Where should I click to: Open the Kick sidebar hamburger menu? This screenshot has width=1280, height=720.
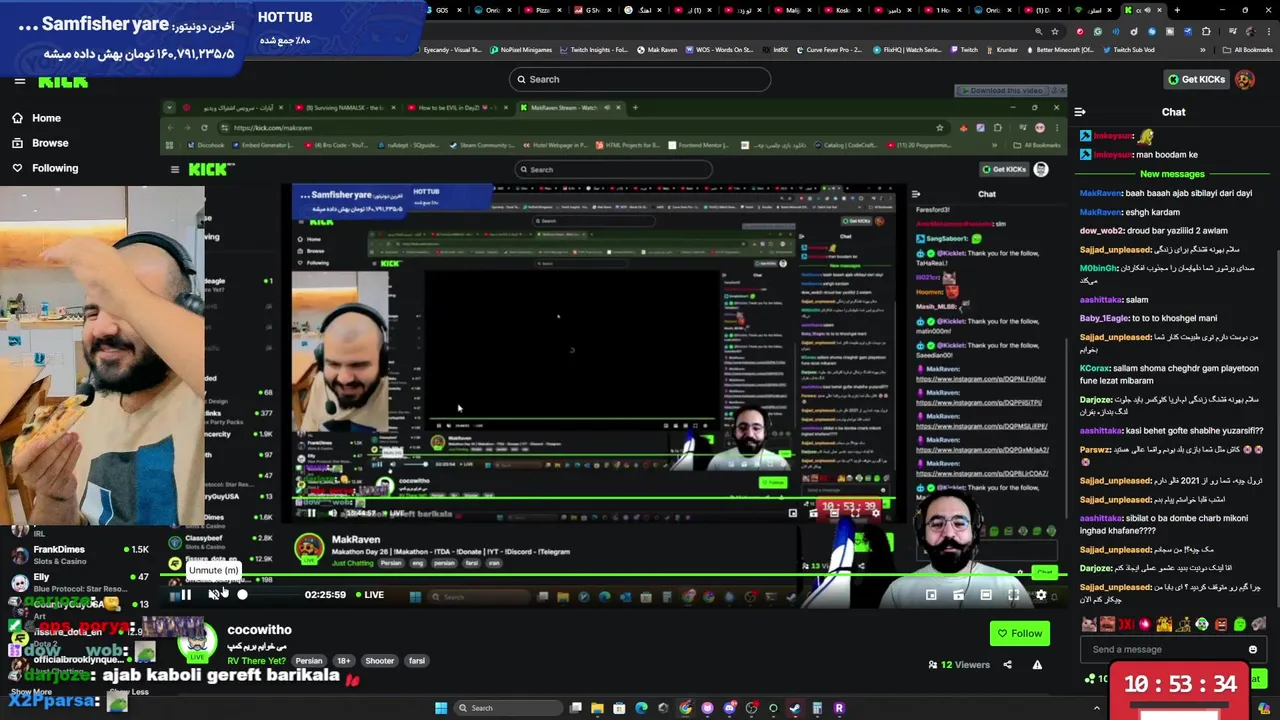[19, 82]
